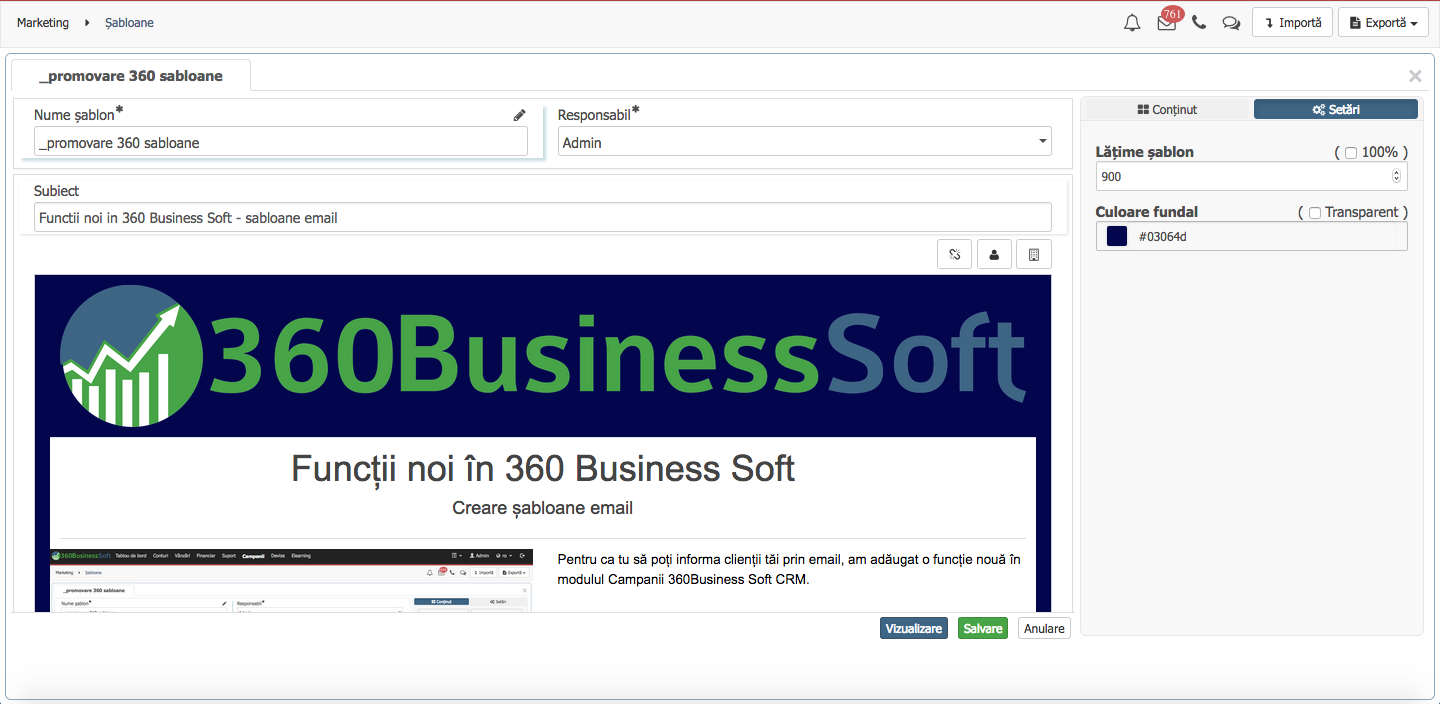Switch to the Conținut tab
The height and width of the screenshot is (704, 1440).
click(1167, 110)
